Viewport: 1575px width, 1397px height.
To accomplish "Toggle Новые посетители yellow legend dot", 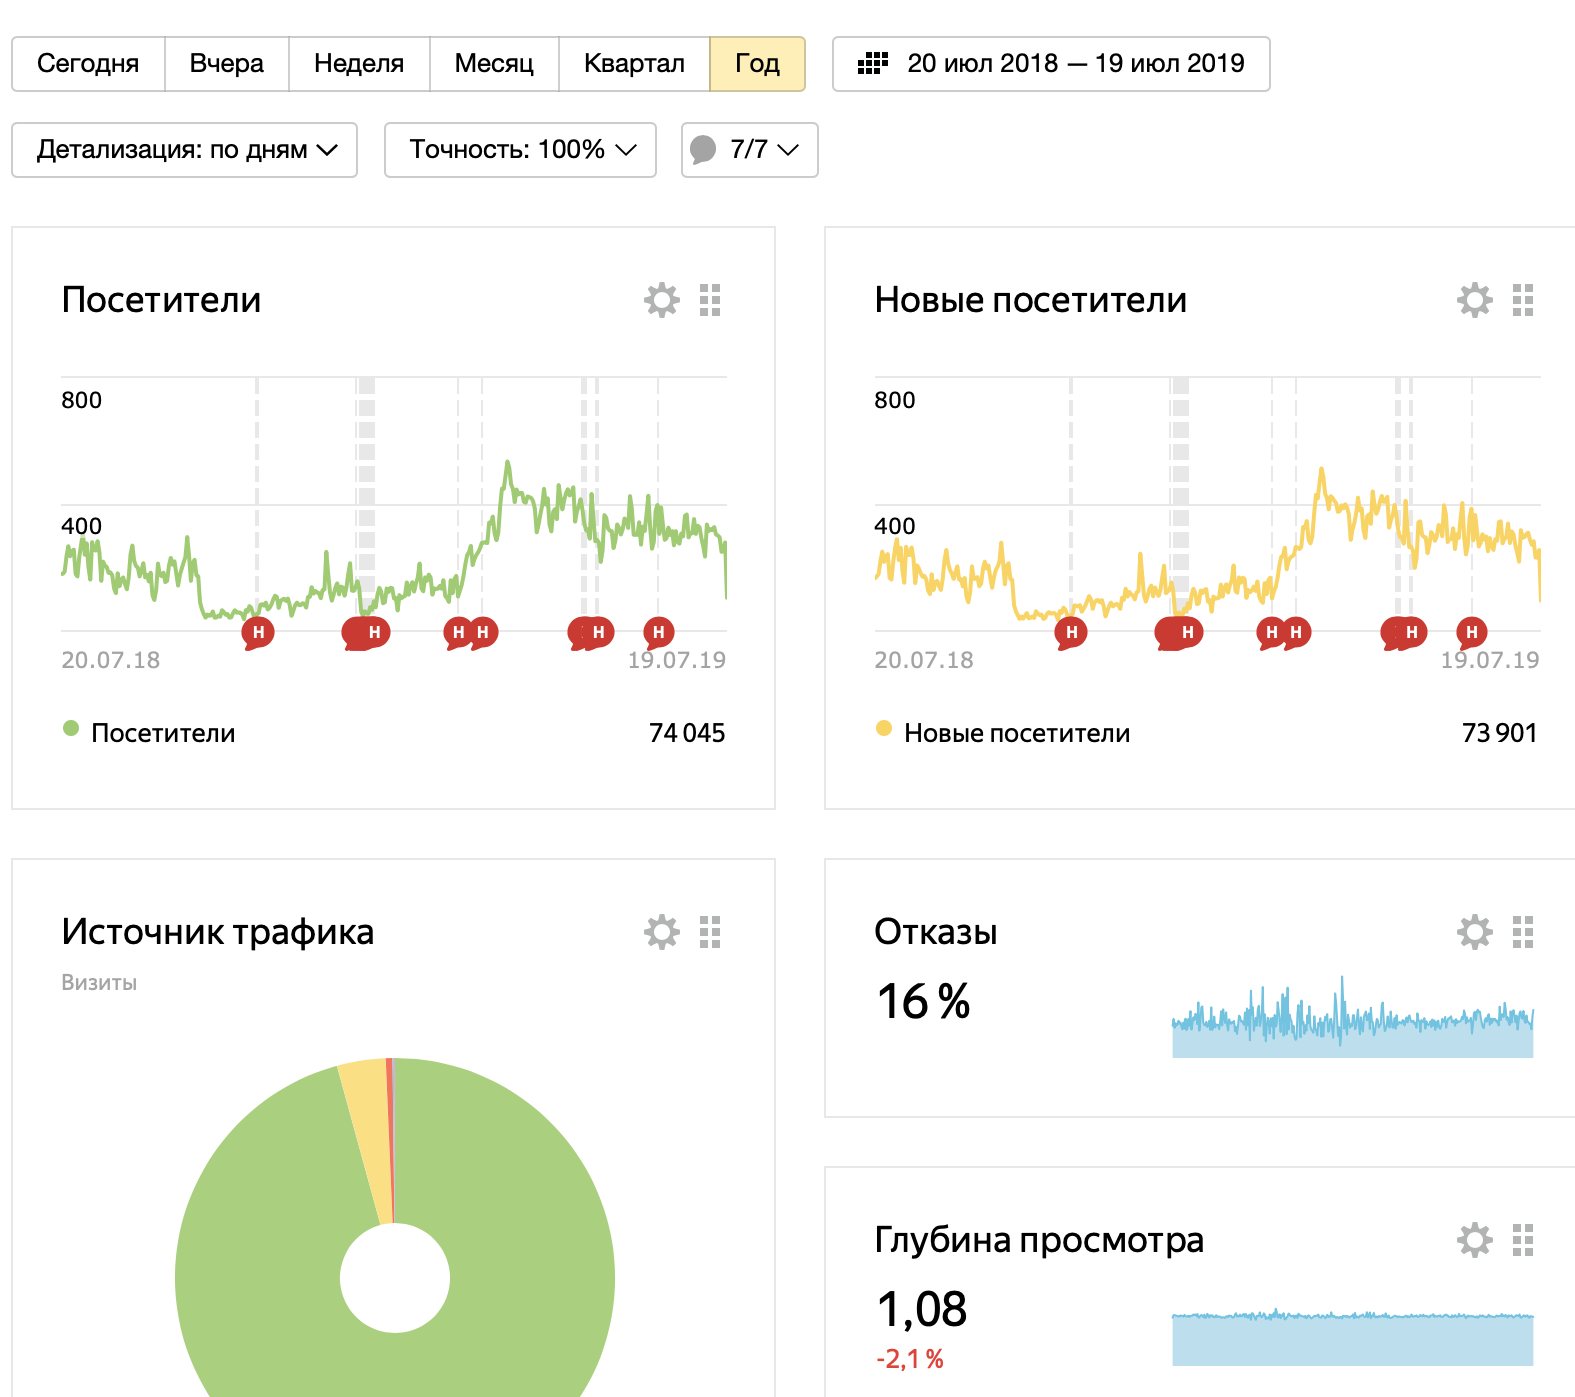I will point(884,728).
